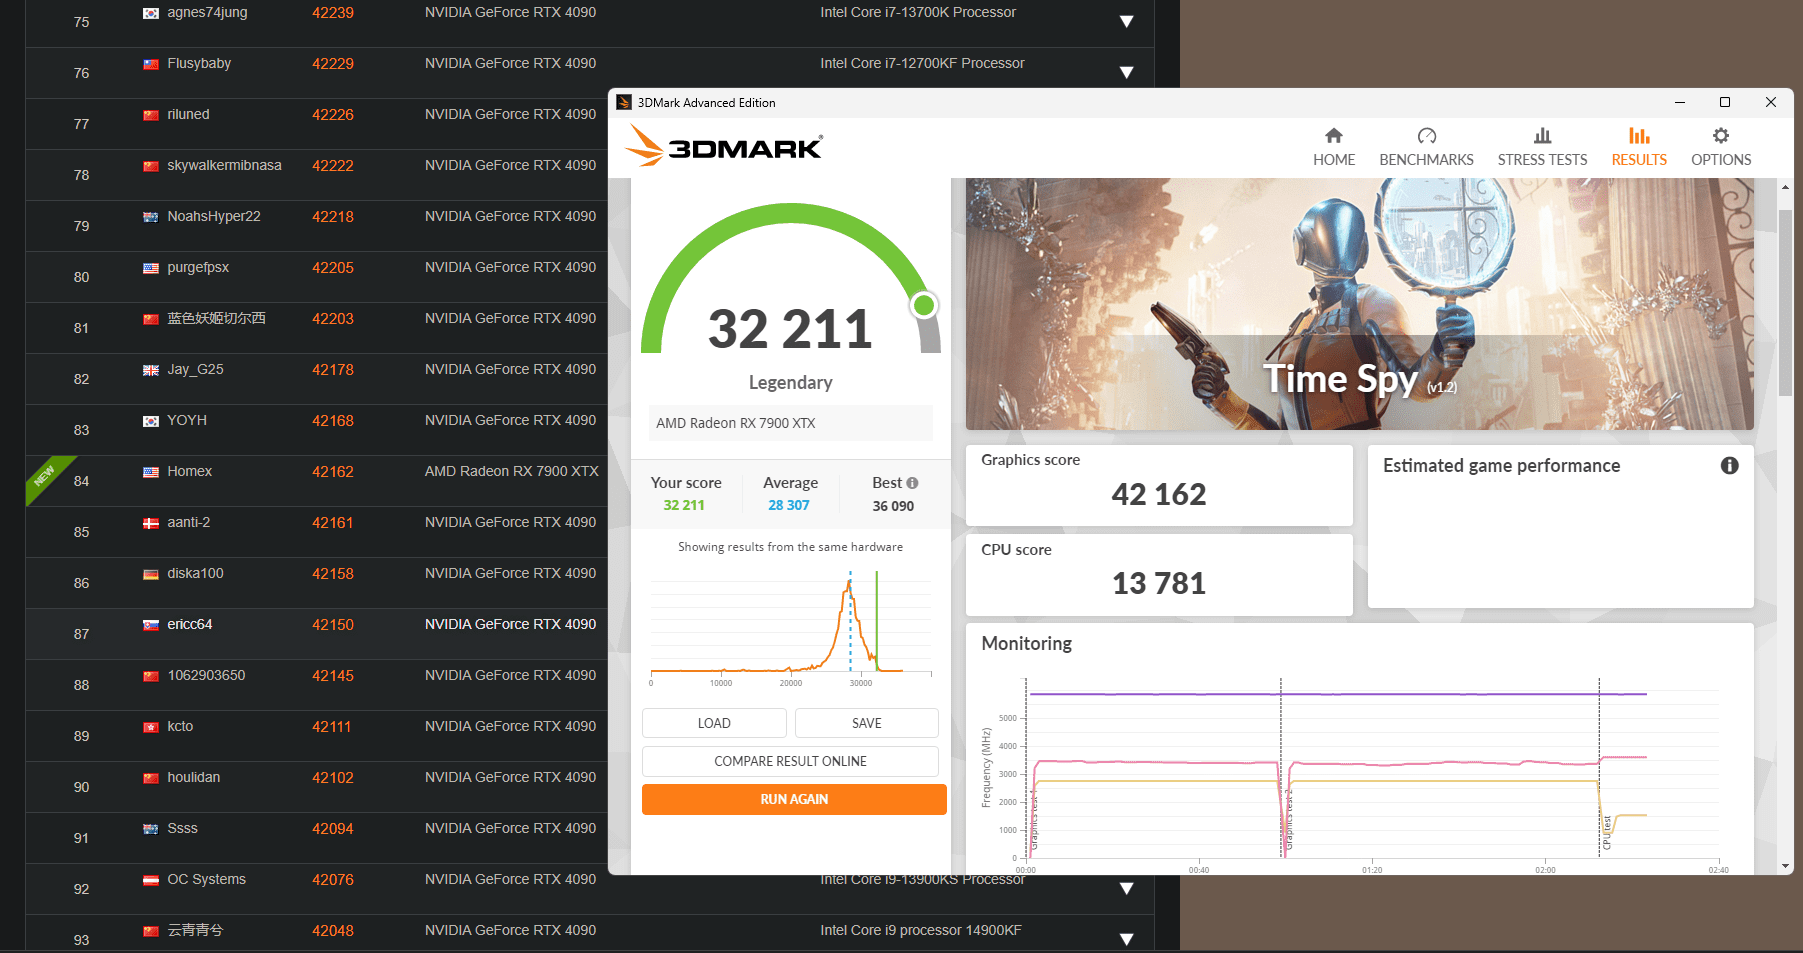
Task: Click NVIDIA GeForce RTX 4090 in the kcto row
Action: (510, 727)
